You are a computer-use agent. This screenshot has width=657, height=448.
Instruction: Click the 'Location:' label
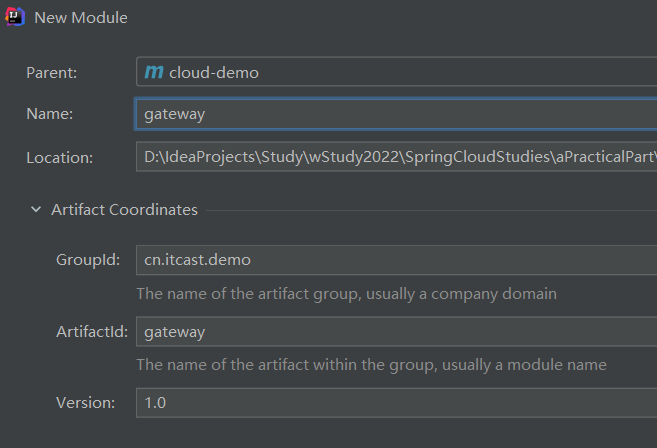point(59,158)
